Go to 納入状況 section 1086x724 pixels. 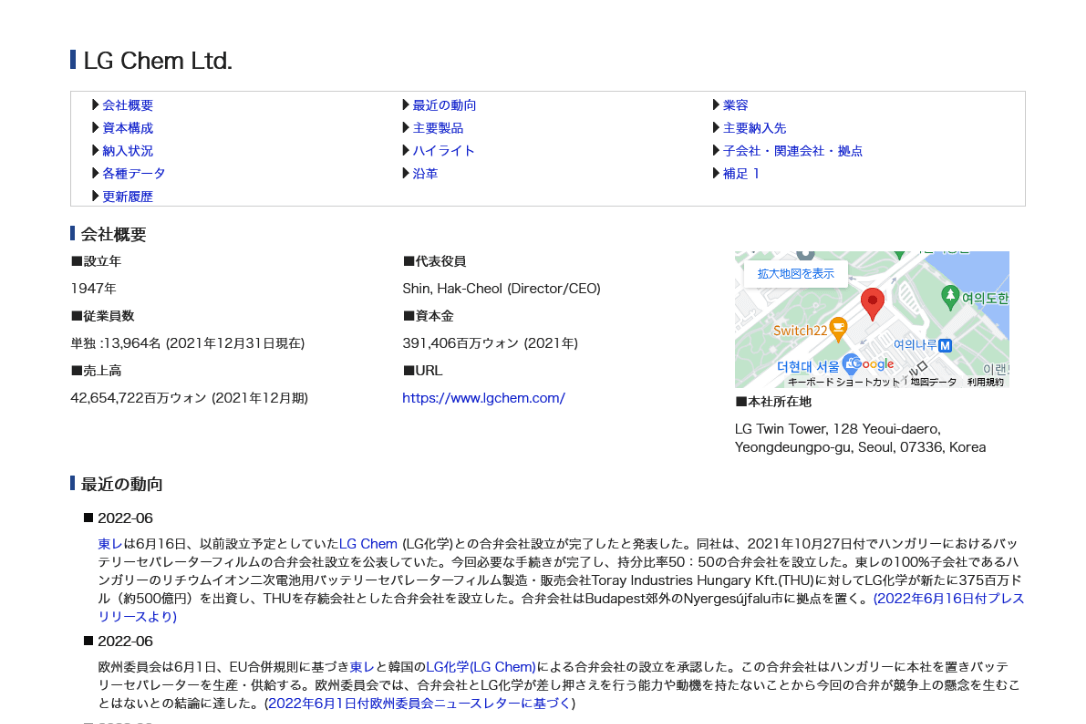point(127,151)
